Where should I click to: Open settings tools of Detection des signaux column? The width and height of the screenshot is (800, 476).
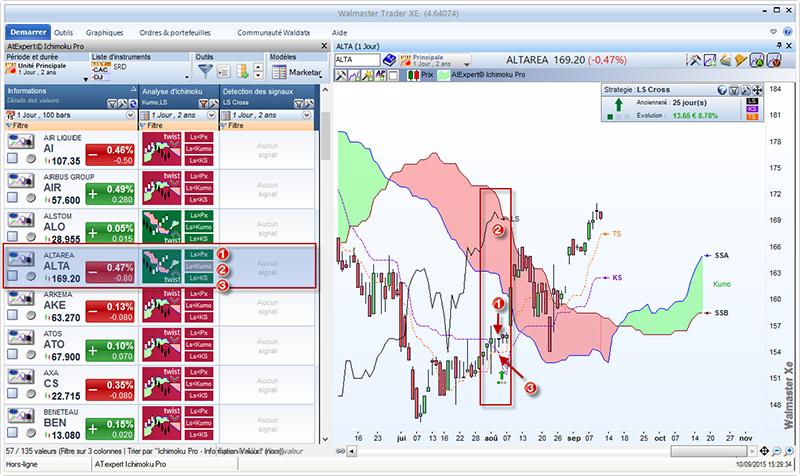309,104
